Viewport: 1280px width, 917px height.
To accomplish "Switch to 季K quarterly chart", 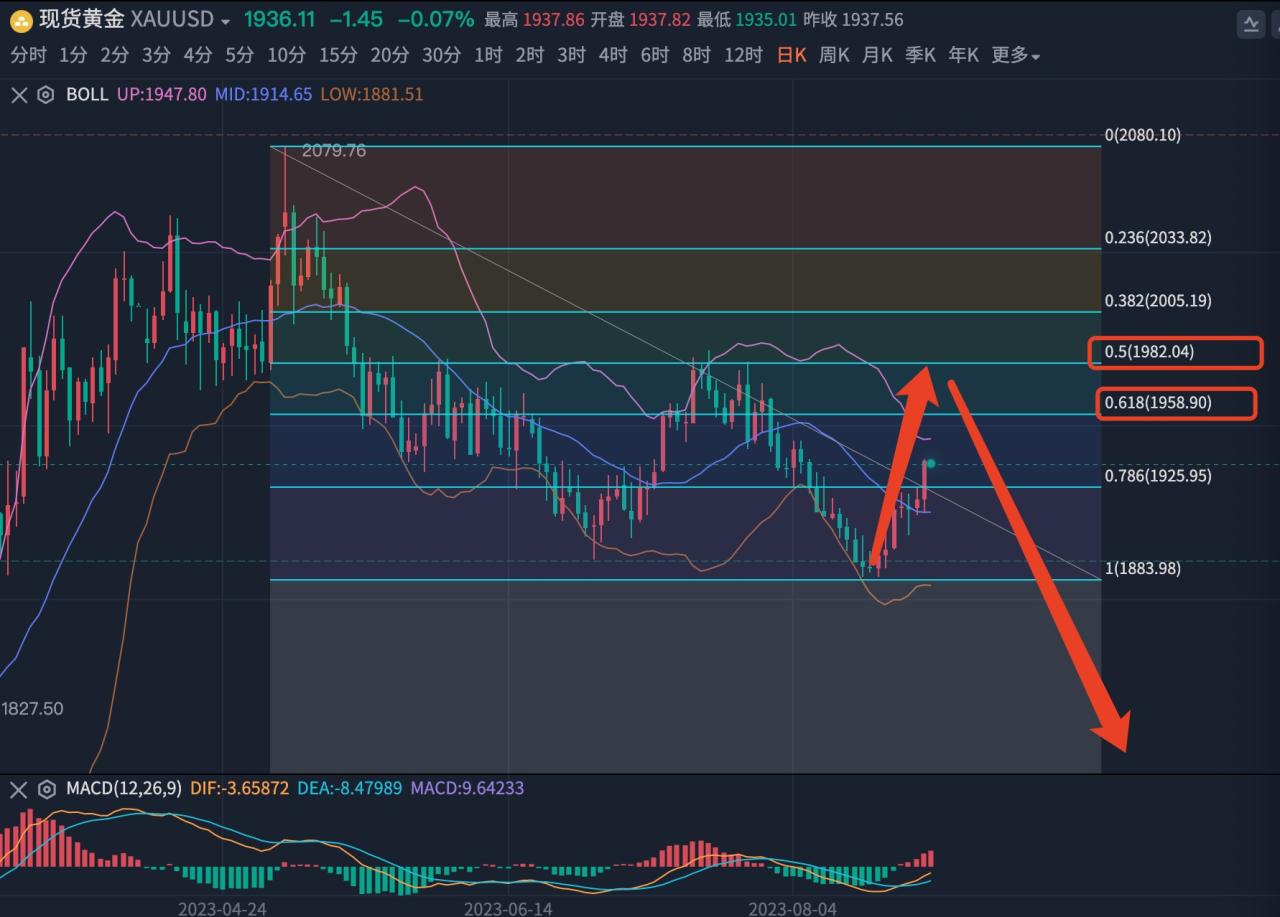I will (920, 56).
